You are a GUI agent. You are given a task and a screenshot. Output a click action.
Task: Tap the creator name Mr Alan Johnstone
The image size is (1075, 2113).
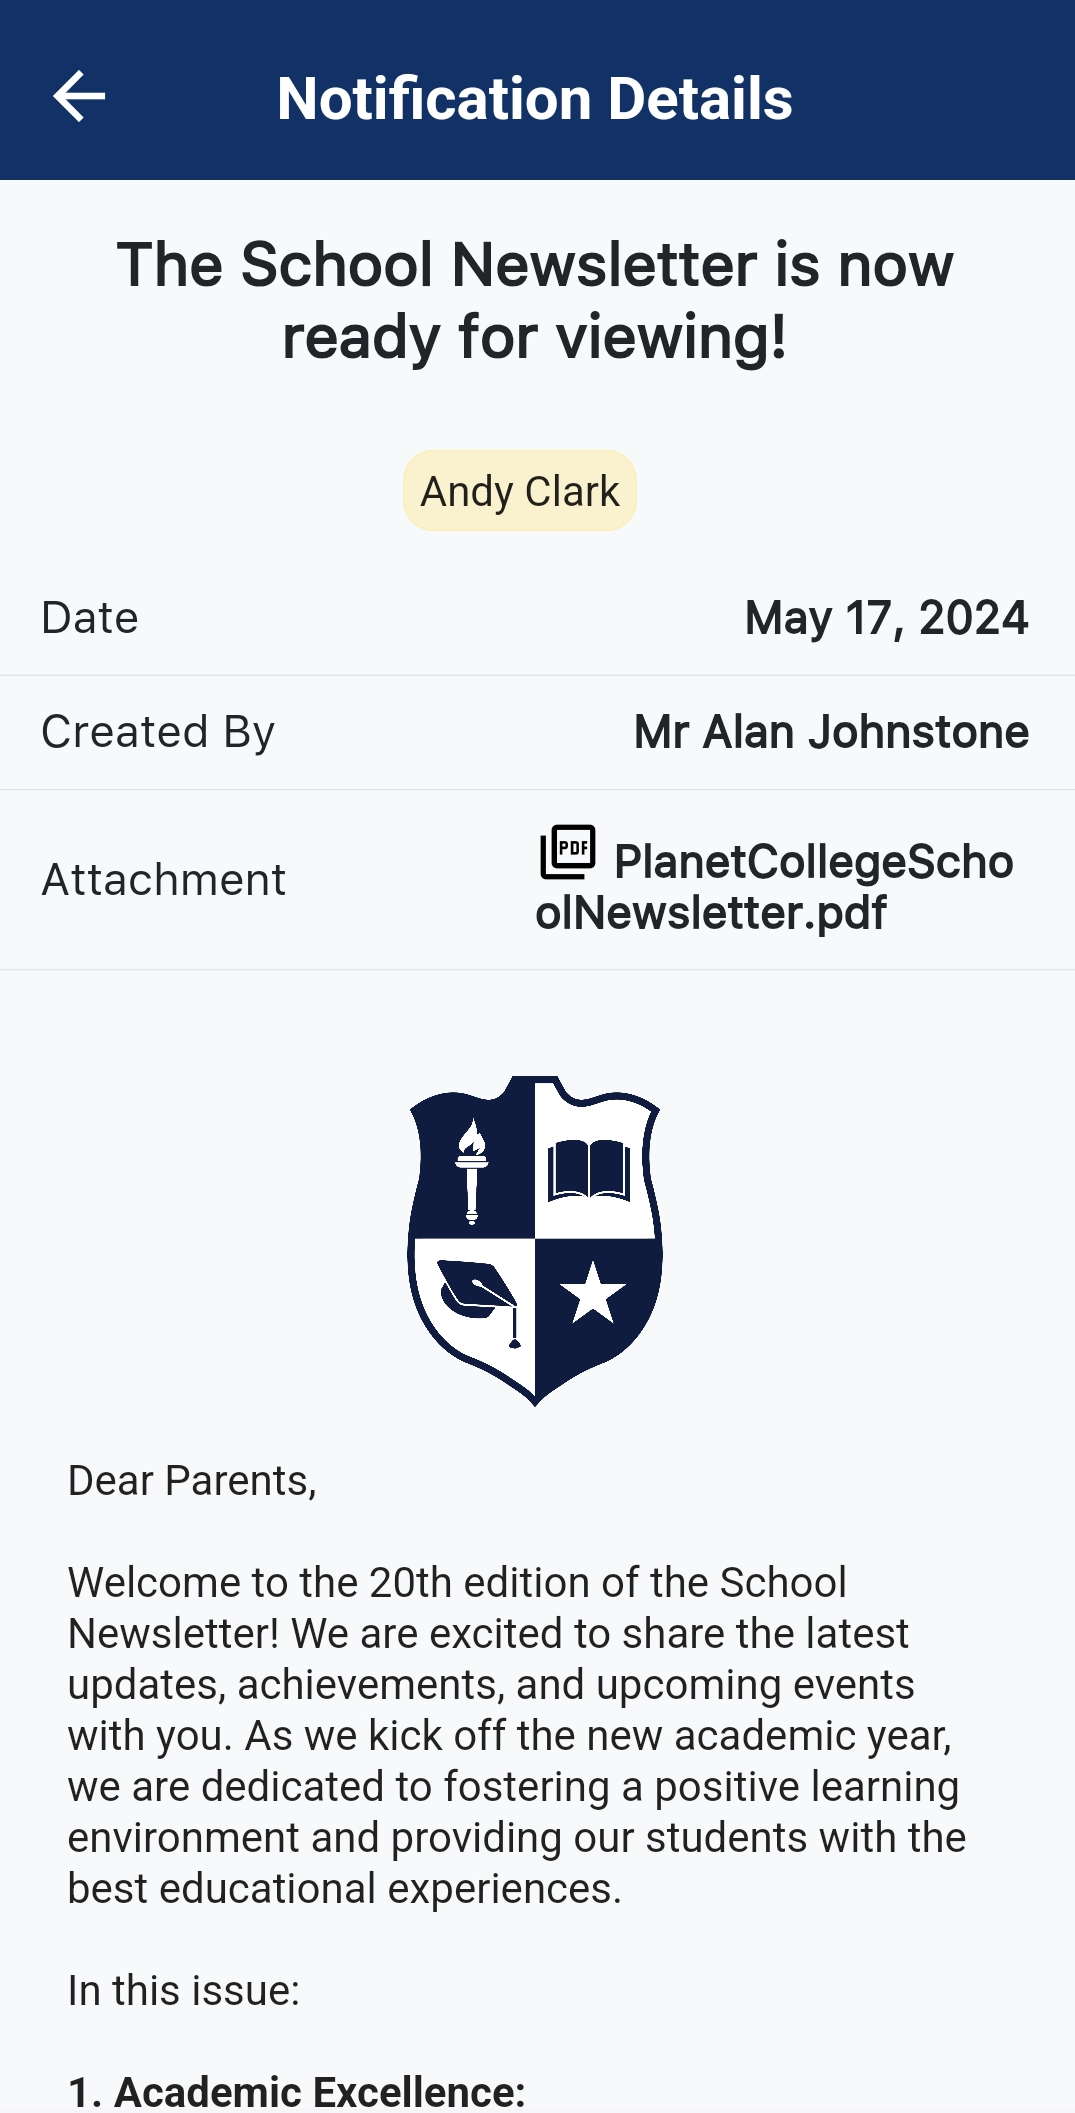click(831, 732)
